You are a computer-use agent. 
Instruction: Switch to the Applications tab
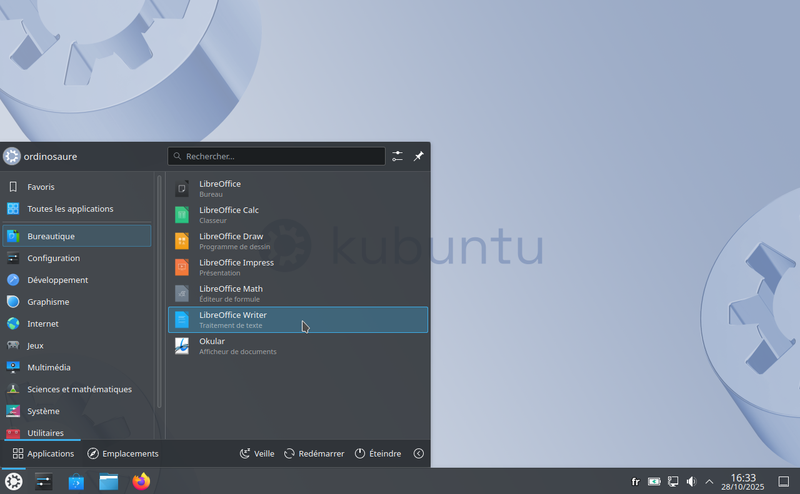click(x=43, y=454)
